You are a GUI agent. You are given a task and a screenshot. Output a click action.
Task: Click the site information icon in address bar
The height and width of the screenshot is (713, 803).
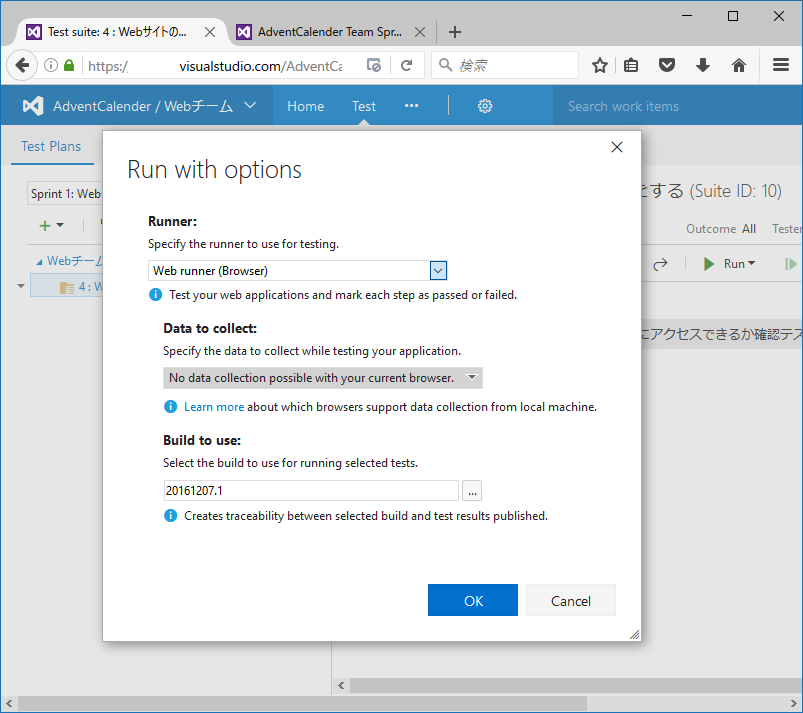[x=51, y=65]
